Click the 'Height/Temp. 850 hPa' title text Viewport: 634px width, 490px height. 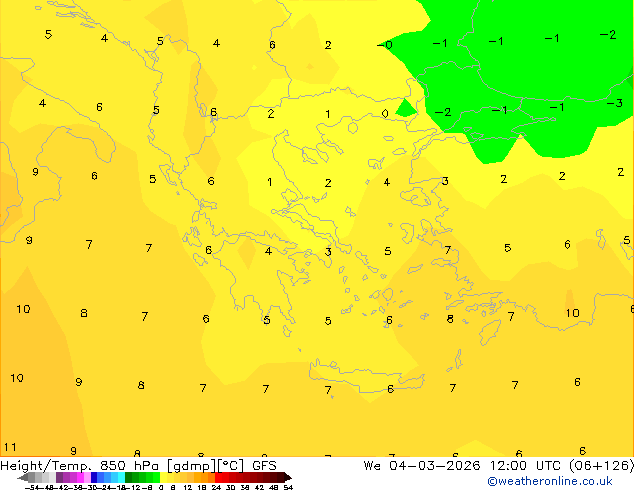point(80,466)
